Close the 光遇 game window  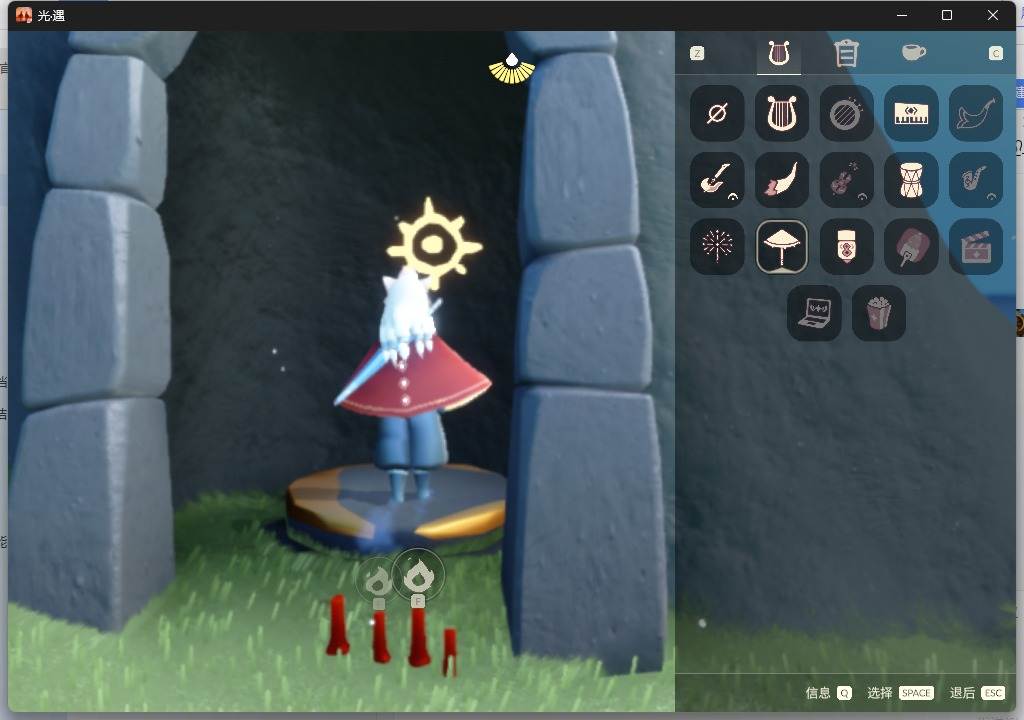point(993,15)
